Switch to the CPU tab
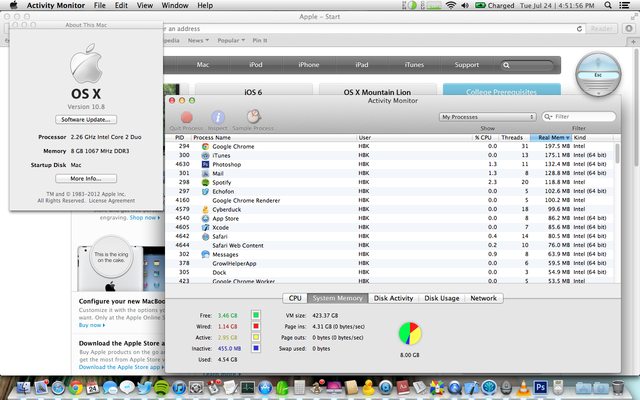Image resolution: width=640 pixels, height=400 pixels. 295,298
